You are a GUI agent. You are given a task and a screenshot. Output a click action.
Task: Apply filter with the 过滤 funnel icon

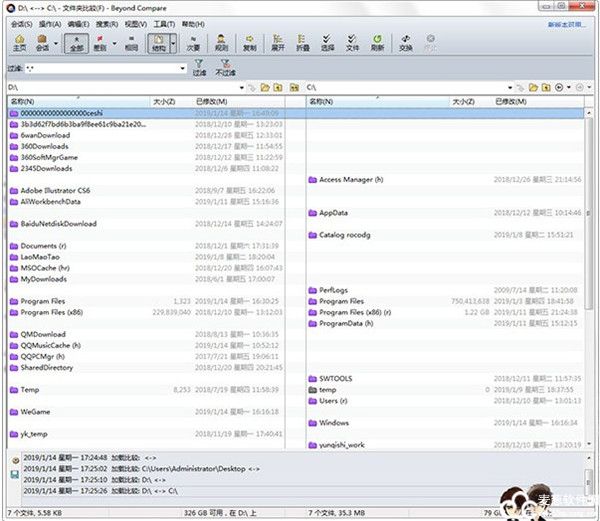199,68
